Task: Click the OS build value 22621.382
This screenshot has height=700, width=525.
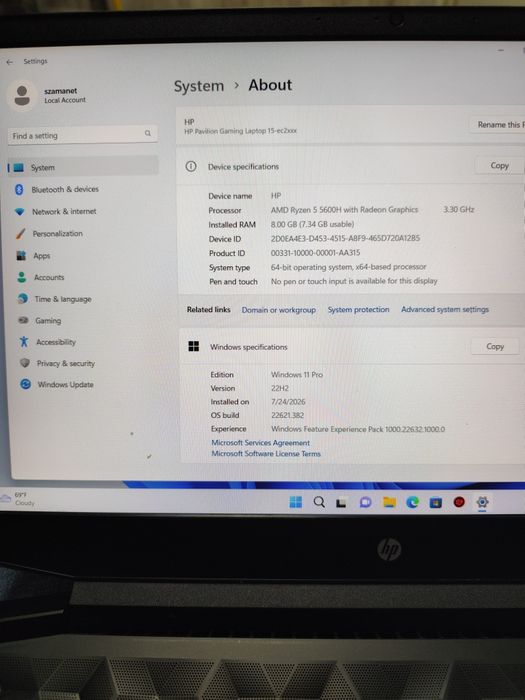Action: point(287,415)
